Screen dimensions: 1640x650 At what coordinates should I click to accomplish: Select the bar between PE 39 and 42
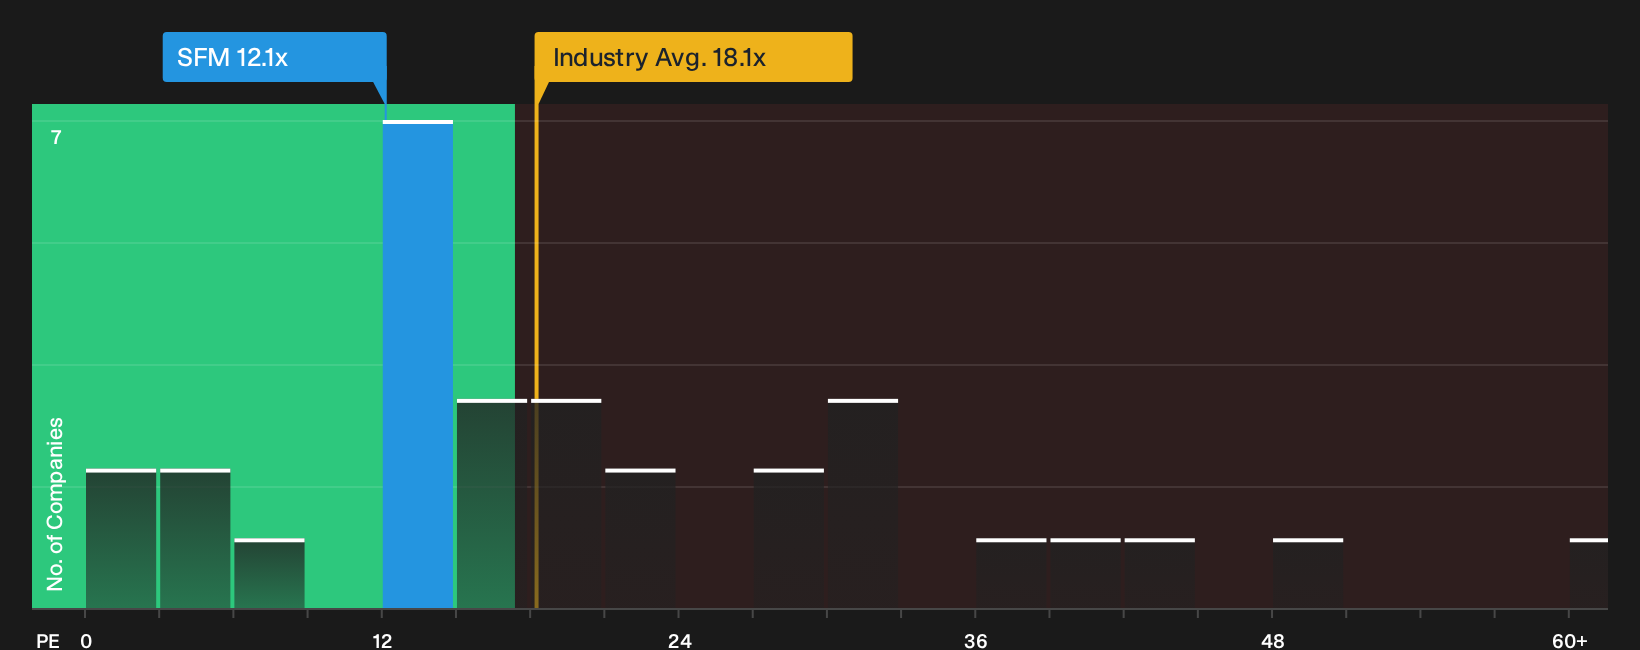click(1085, 573)
